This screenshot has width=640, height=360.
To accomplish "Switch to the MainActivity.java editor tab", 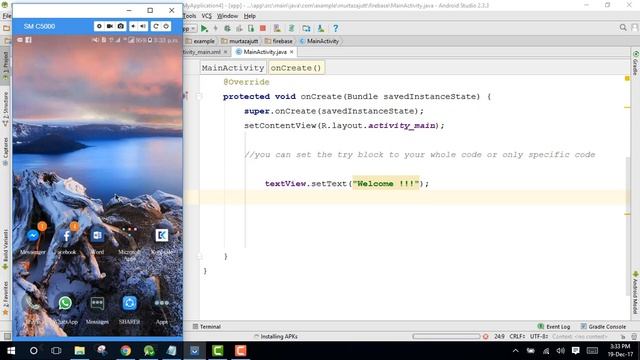I will point(265,52).
